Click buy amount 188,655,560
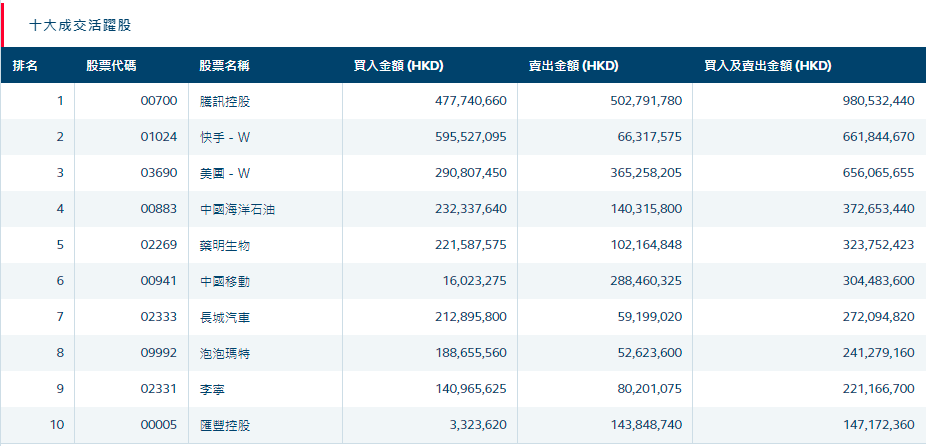Screen dimensions: 926x446 (x=471, y=353)
